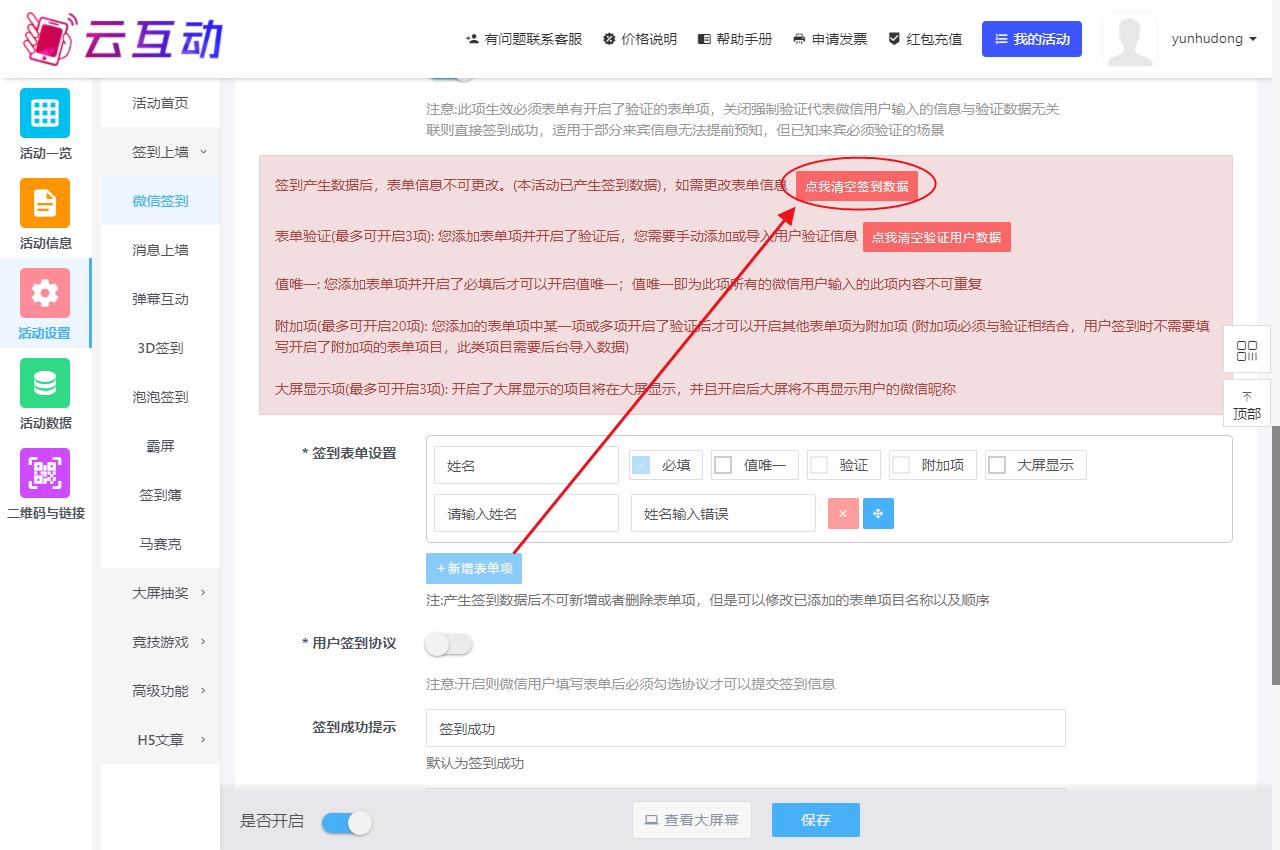Click the 签到成功提示 input field
Screen dimensions: 1280x850
tap(745, 729)
